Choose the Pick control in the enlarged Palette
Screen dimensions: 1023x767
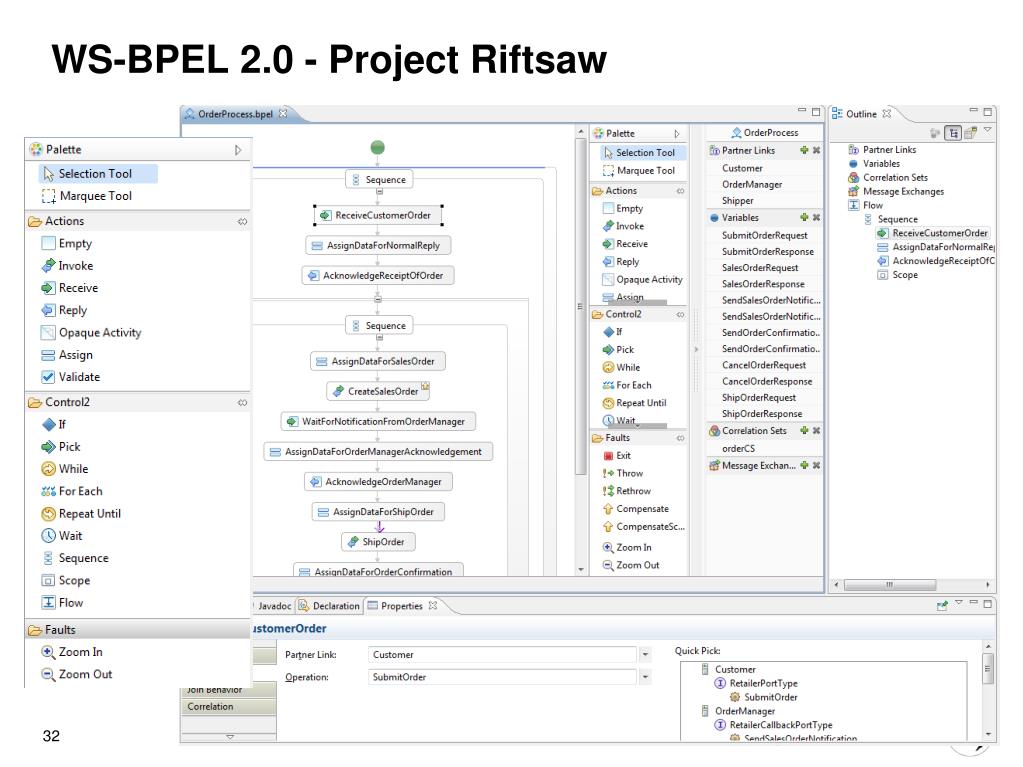[61, 447]
